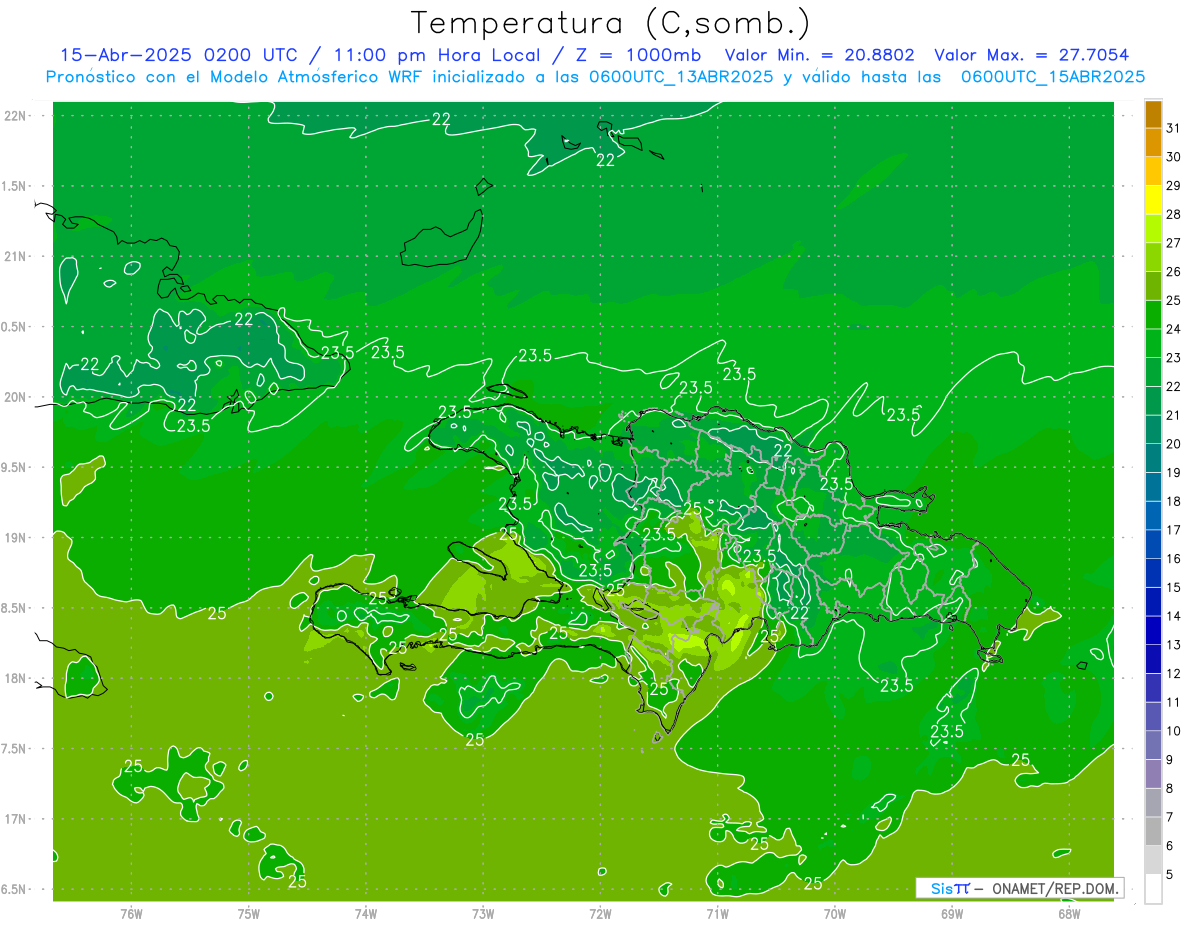Screen dimensions: 1200x927
Task: Click the color scale label 28
Action: (1173, 214)
